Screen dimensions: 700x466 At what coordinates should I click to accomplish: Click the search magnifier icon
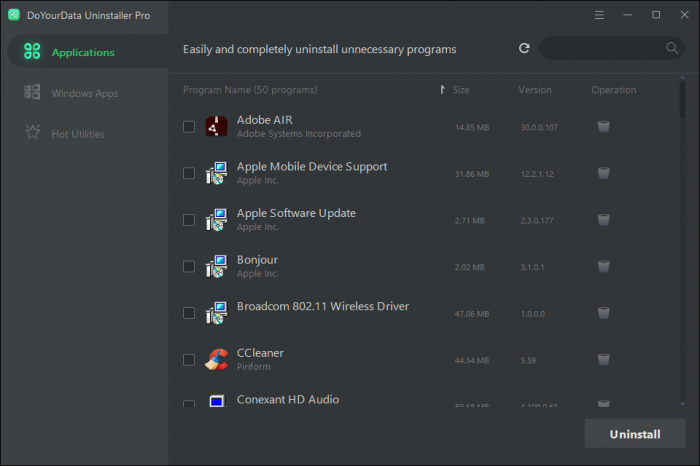pos(671,48)
